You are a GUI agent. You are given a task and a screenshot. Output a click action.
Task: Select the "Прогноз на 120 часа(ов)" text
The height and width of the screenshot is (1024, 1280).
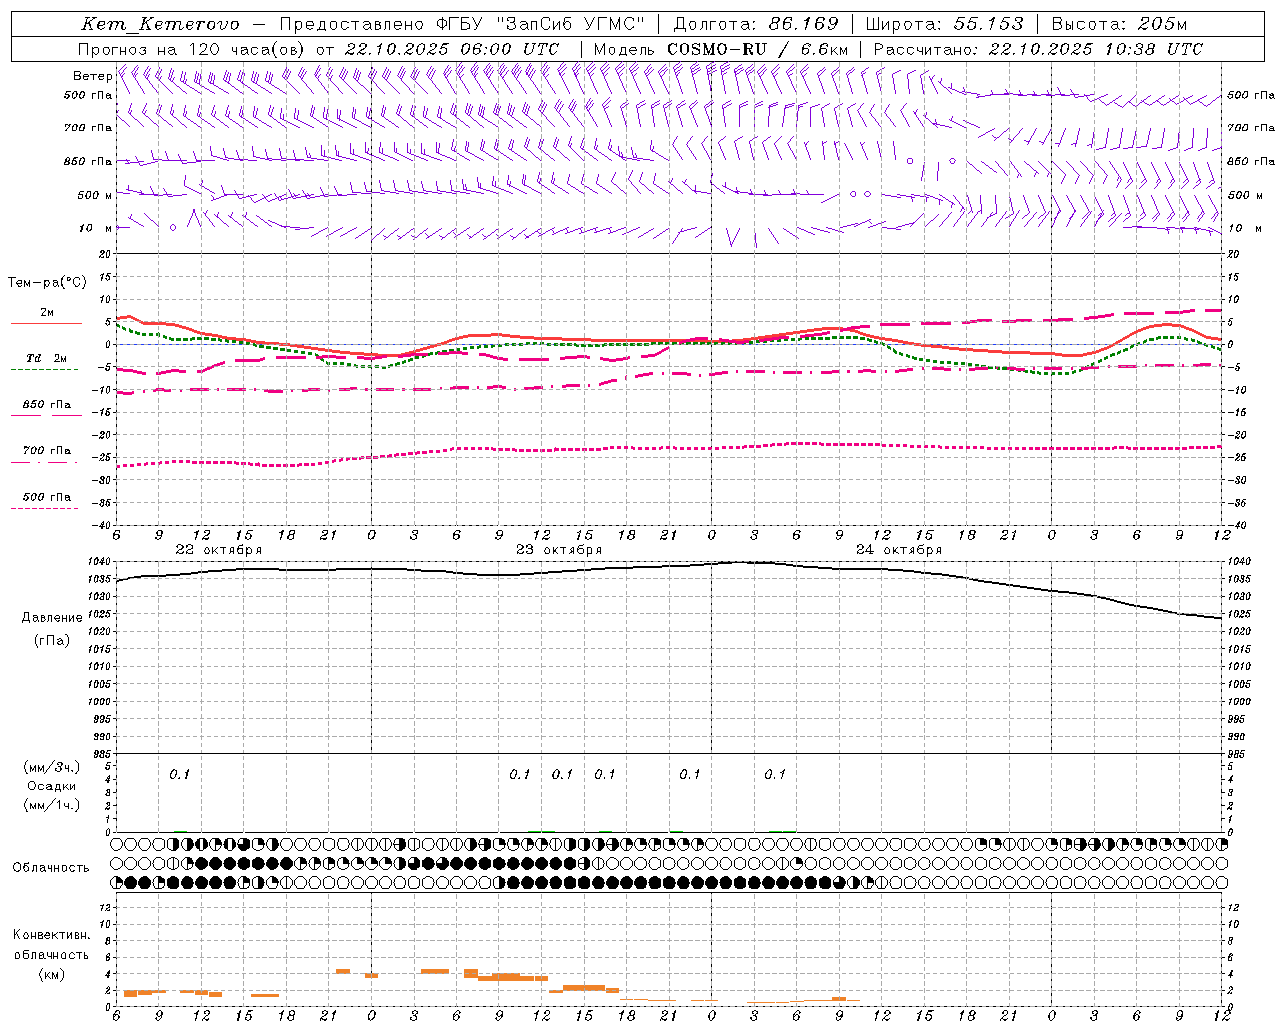(192, 49)
